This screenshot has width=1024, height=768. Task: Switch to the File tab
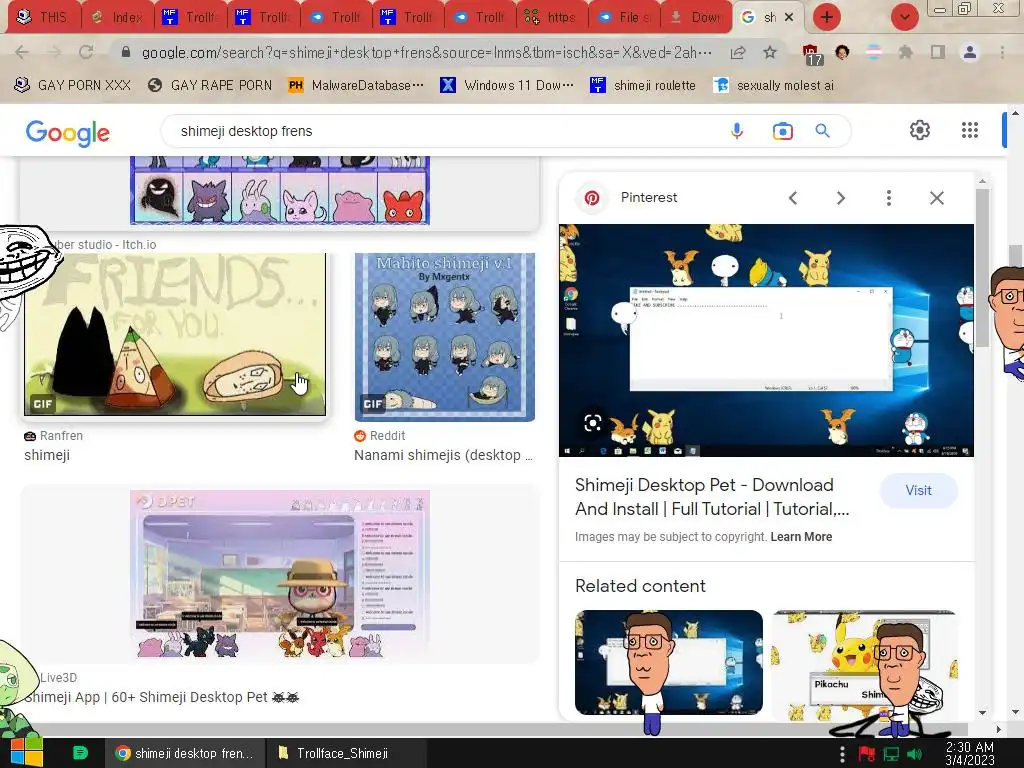624,17
